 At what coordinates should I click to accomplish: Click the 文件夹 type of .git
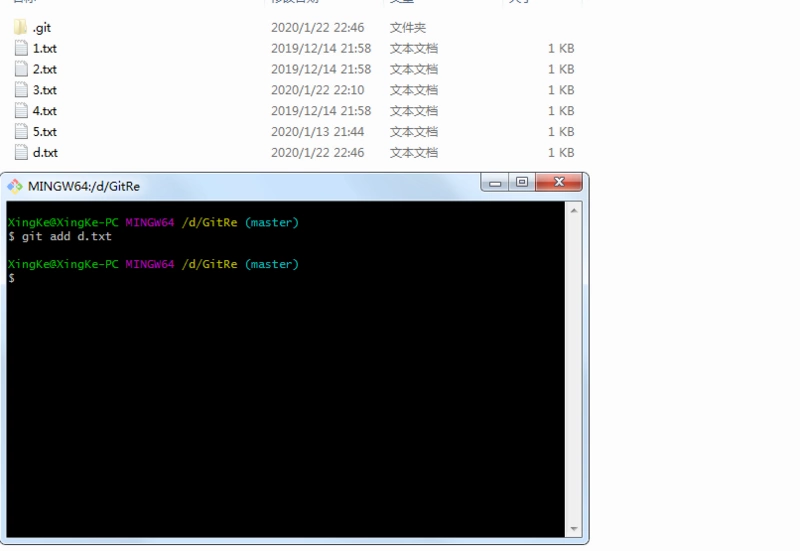pyautogui.click(x=408, y=28)
